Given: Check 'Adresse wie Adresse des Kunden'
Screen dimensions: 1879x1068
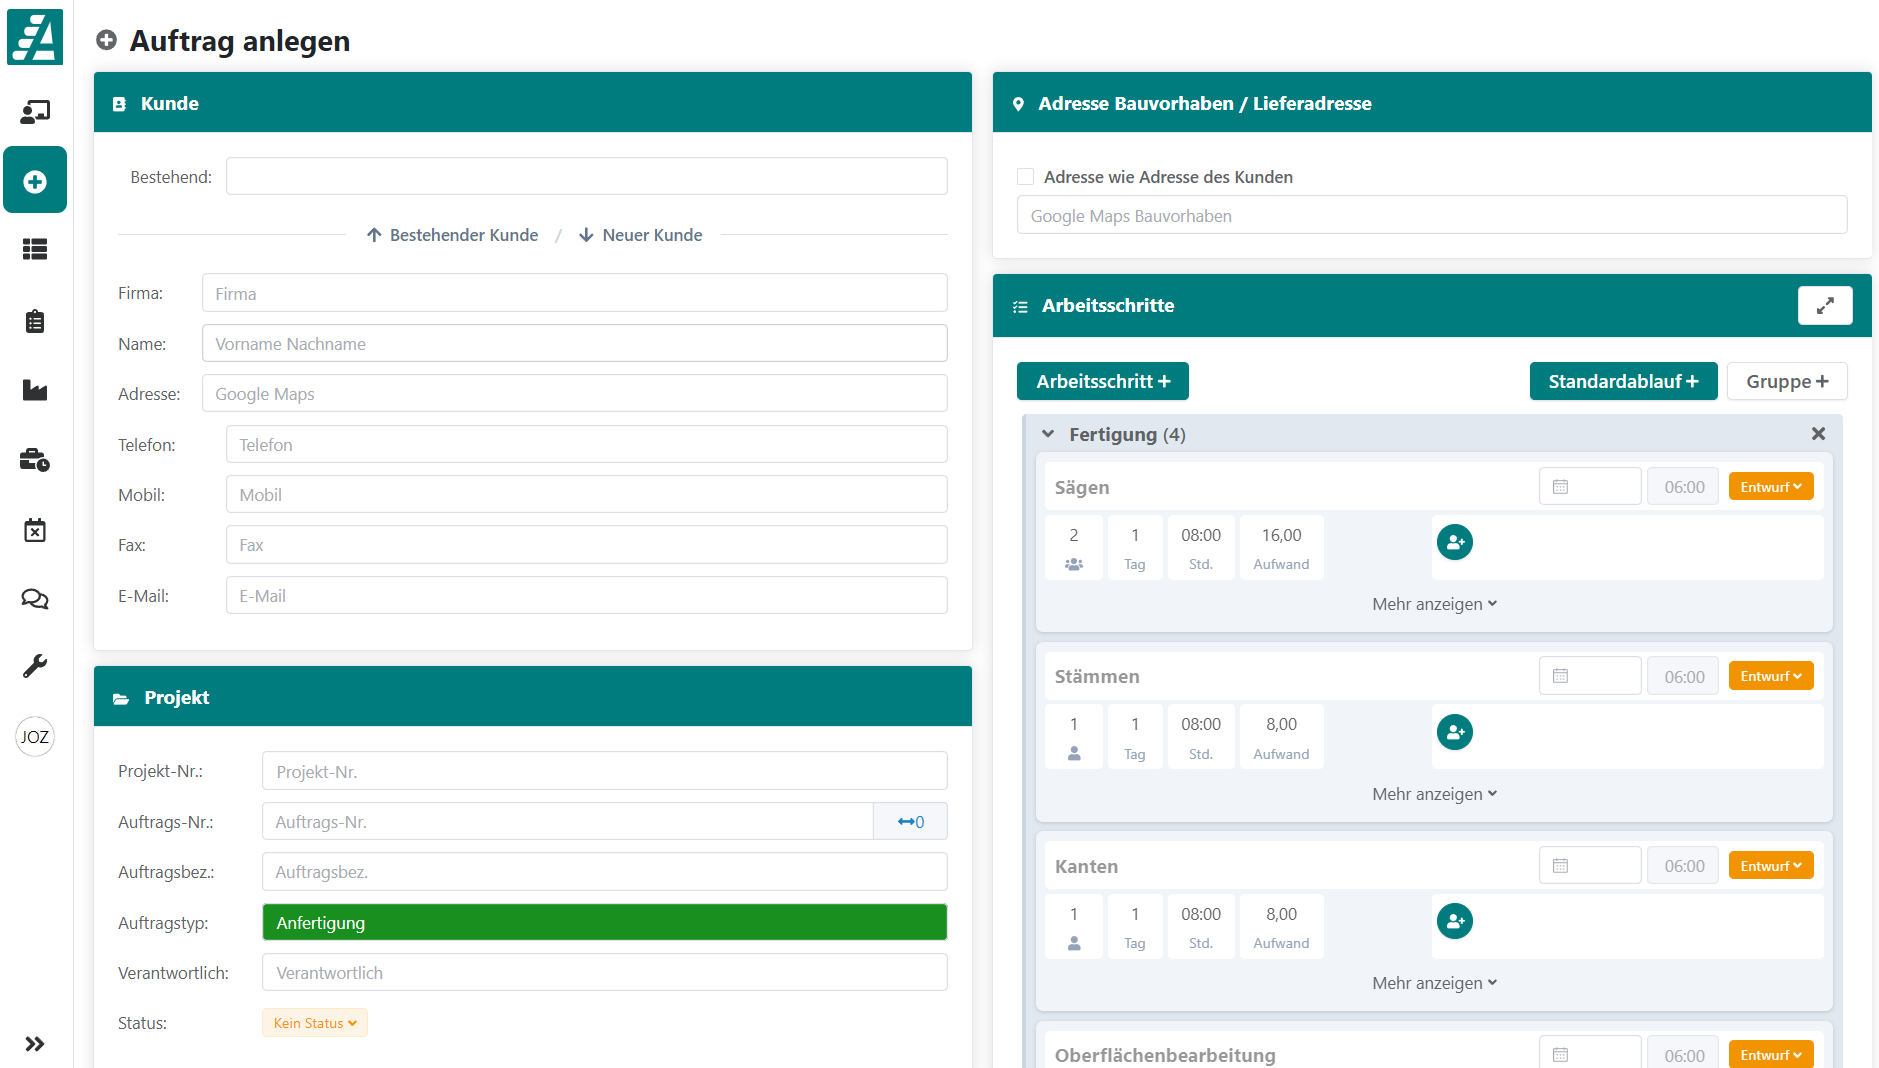Looking at the screenshot, I should 1025,177.
